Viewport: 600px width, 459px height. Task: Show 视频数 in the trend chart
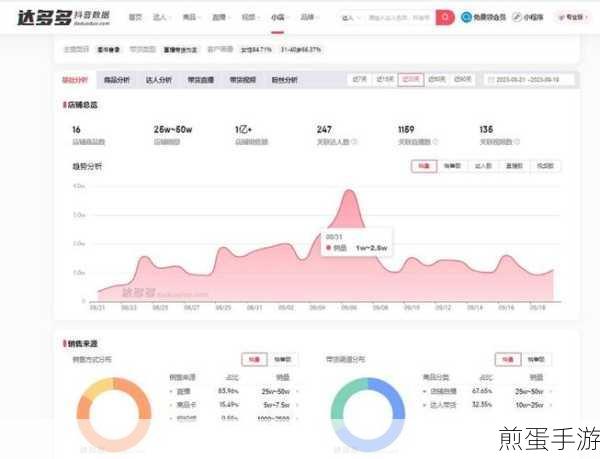coord(545,166)
